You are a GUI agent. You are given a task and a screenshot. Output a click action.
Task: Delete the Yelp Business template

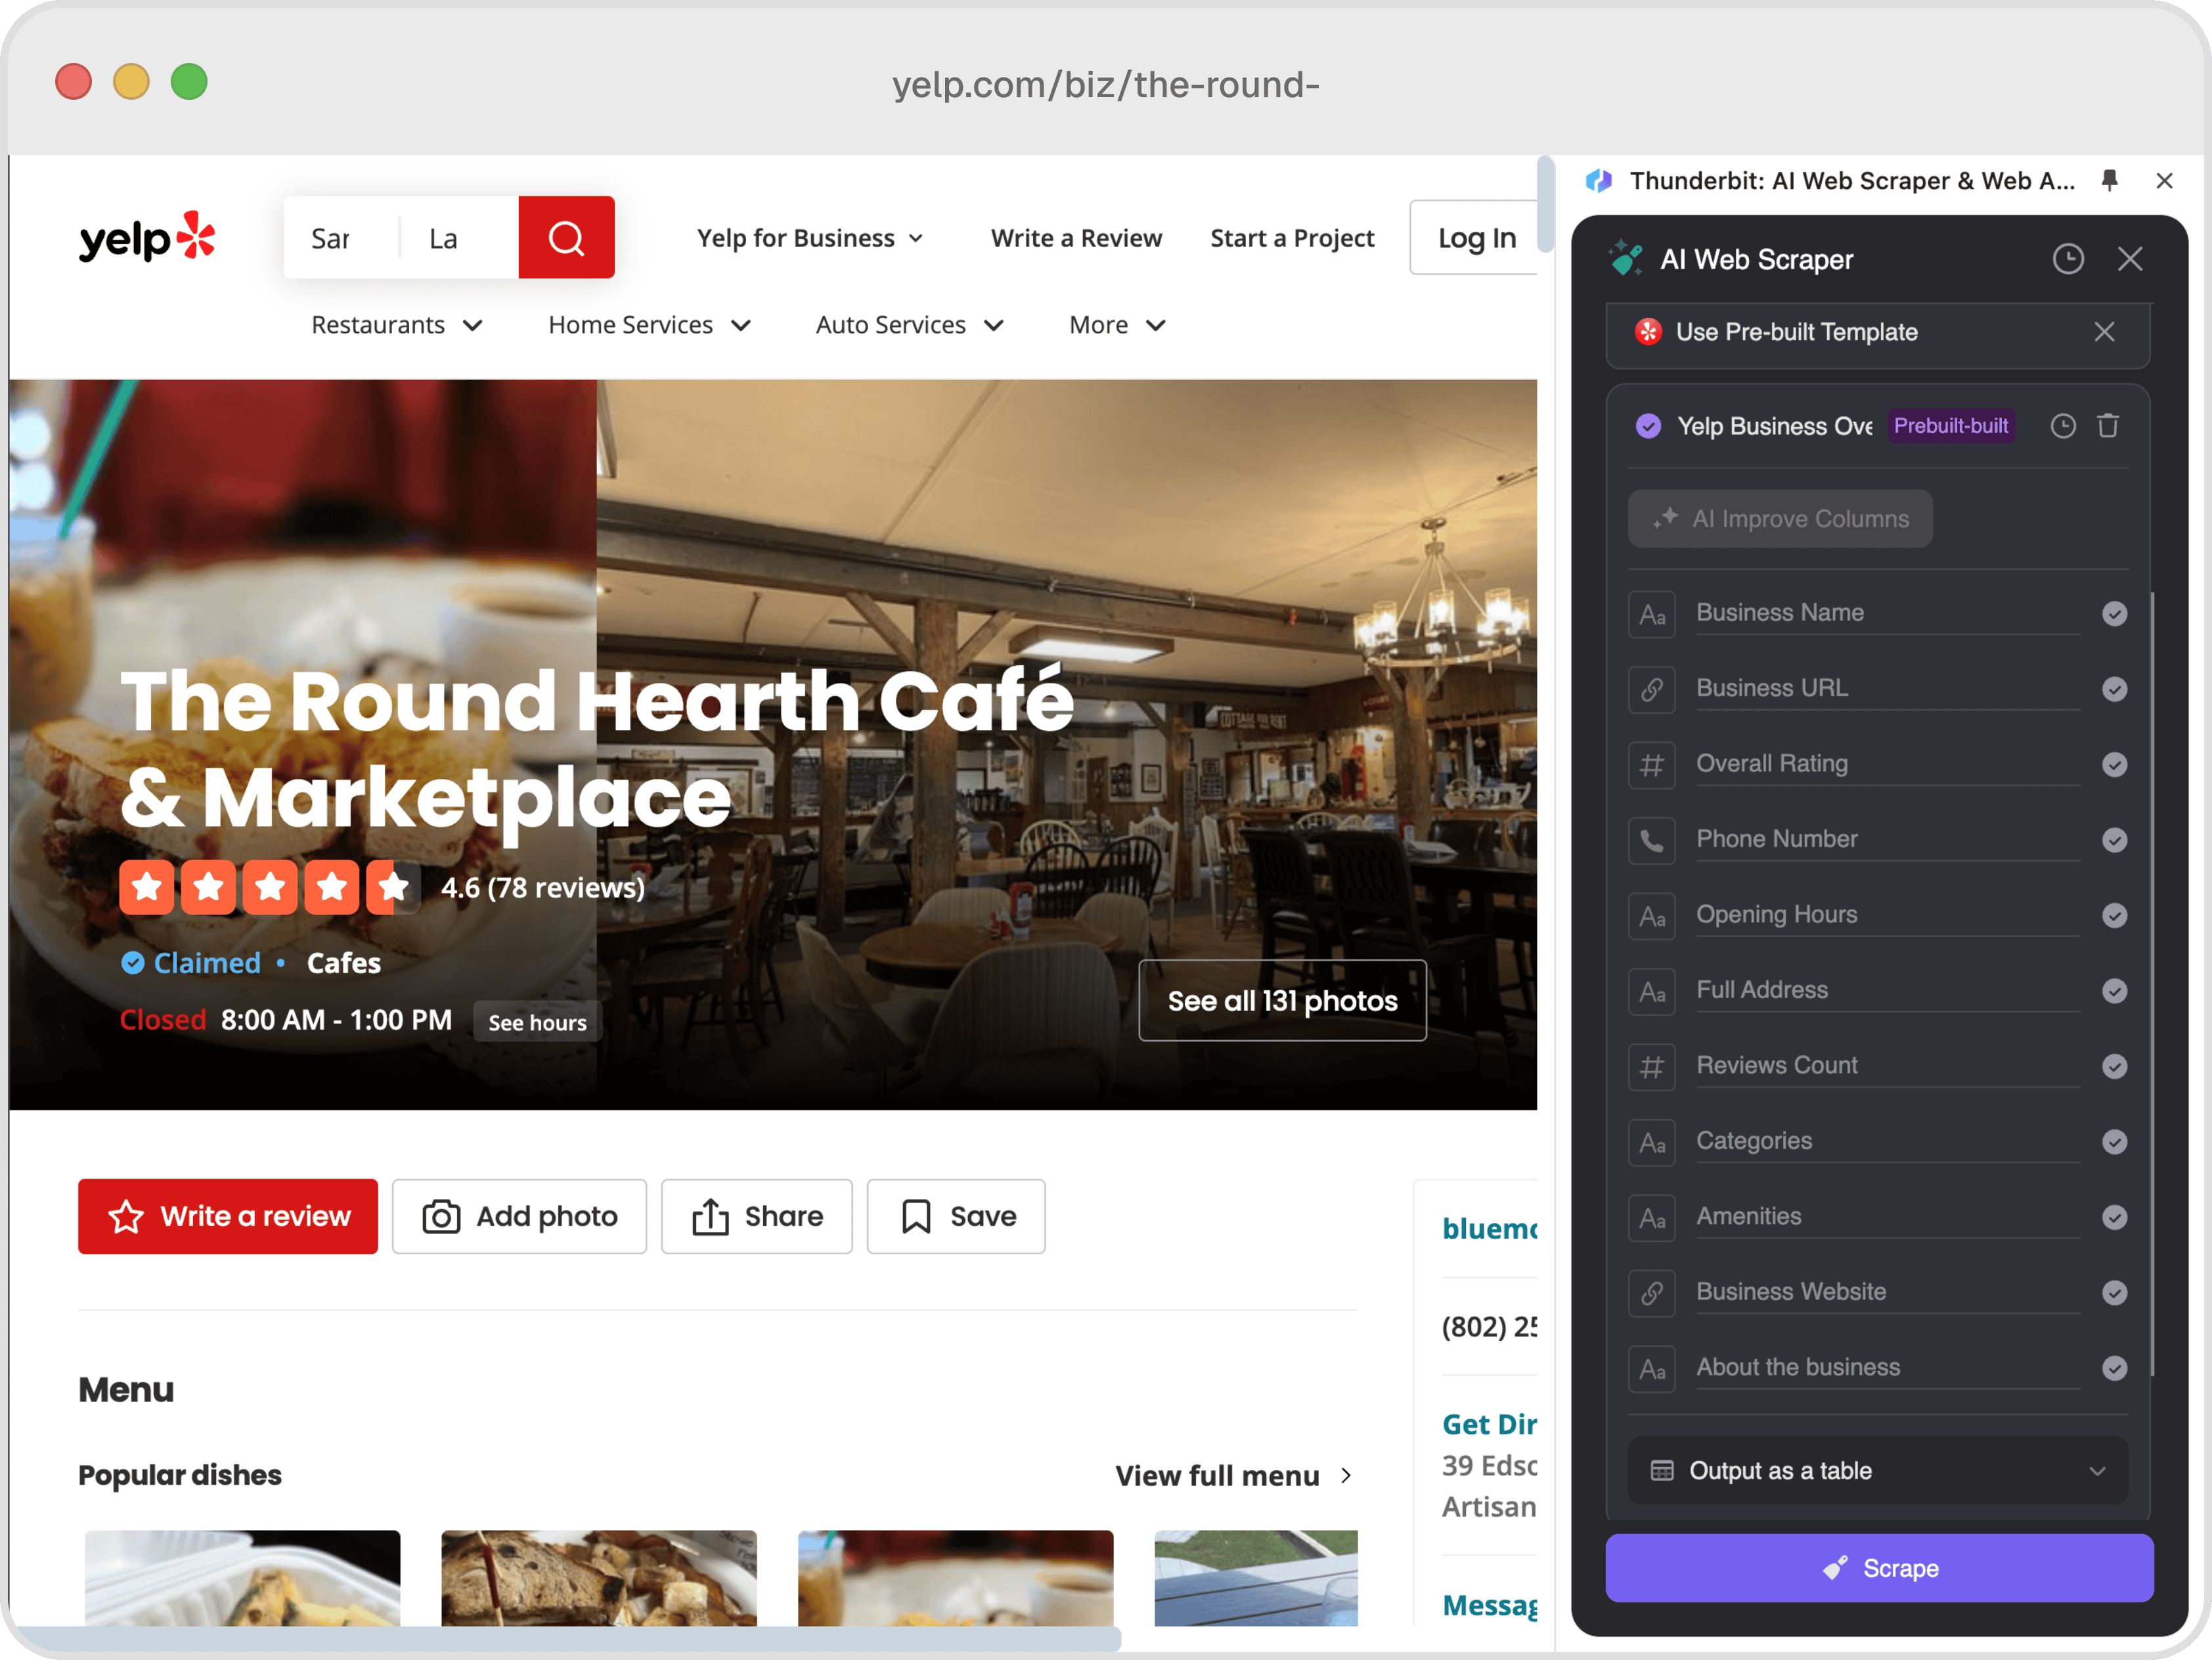(2108, 426)
